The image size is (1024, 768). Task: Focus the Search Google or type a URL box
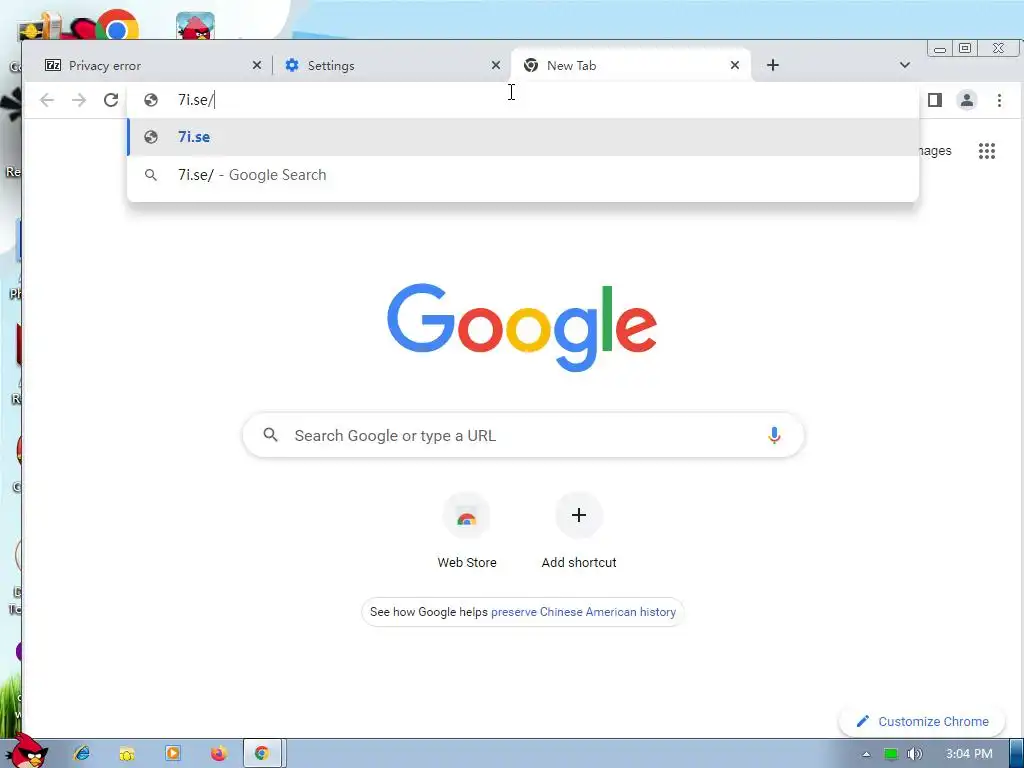pyautogui.click(x=523, y=435)
